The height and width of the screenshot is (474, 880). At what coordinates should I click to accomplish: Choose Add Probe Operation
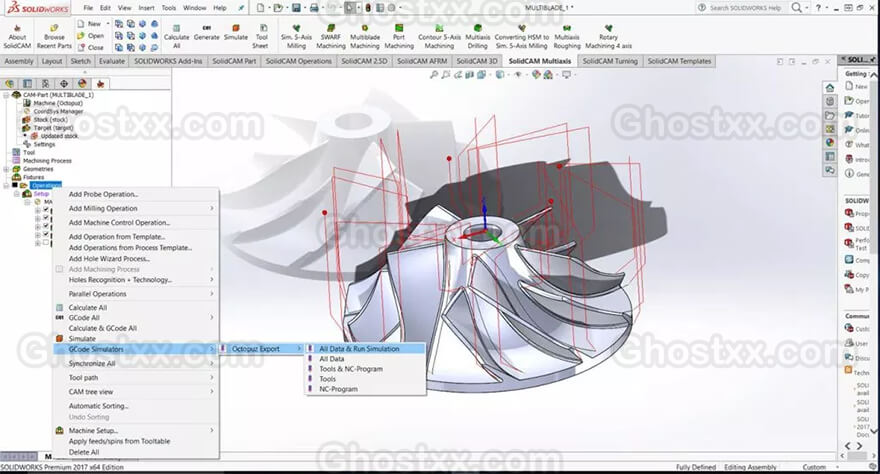[135, 194]
